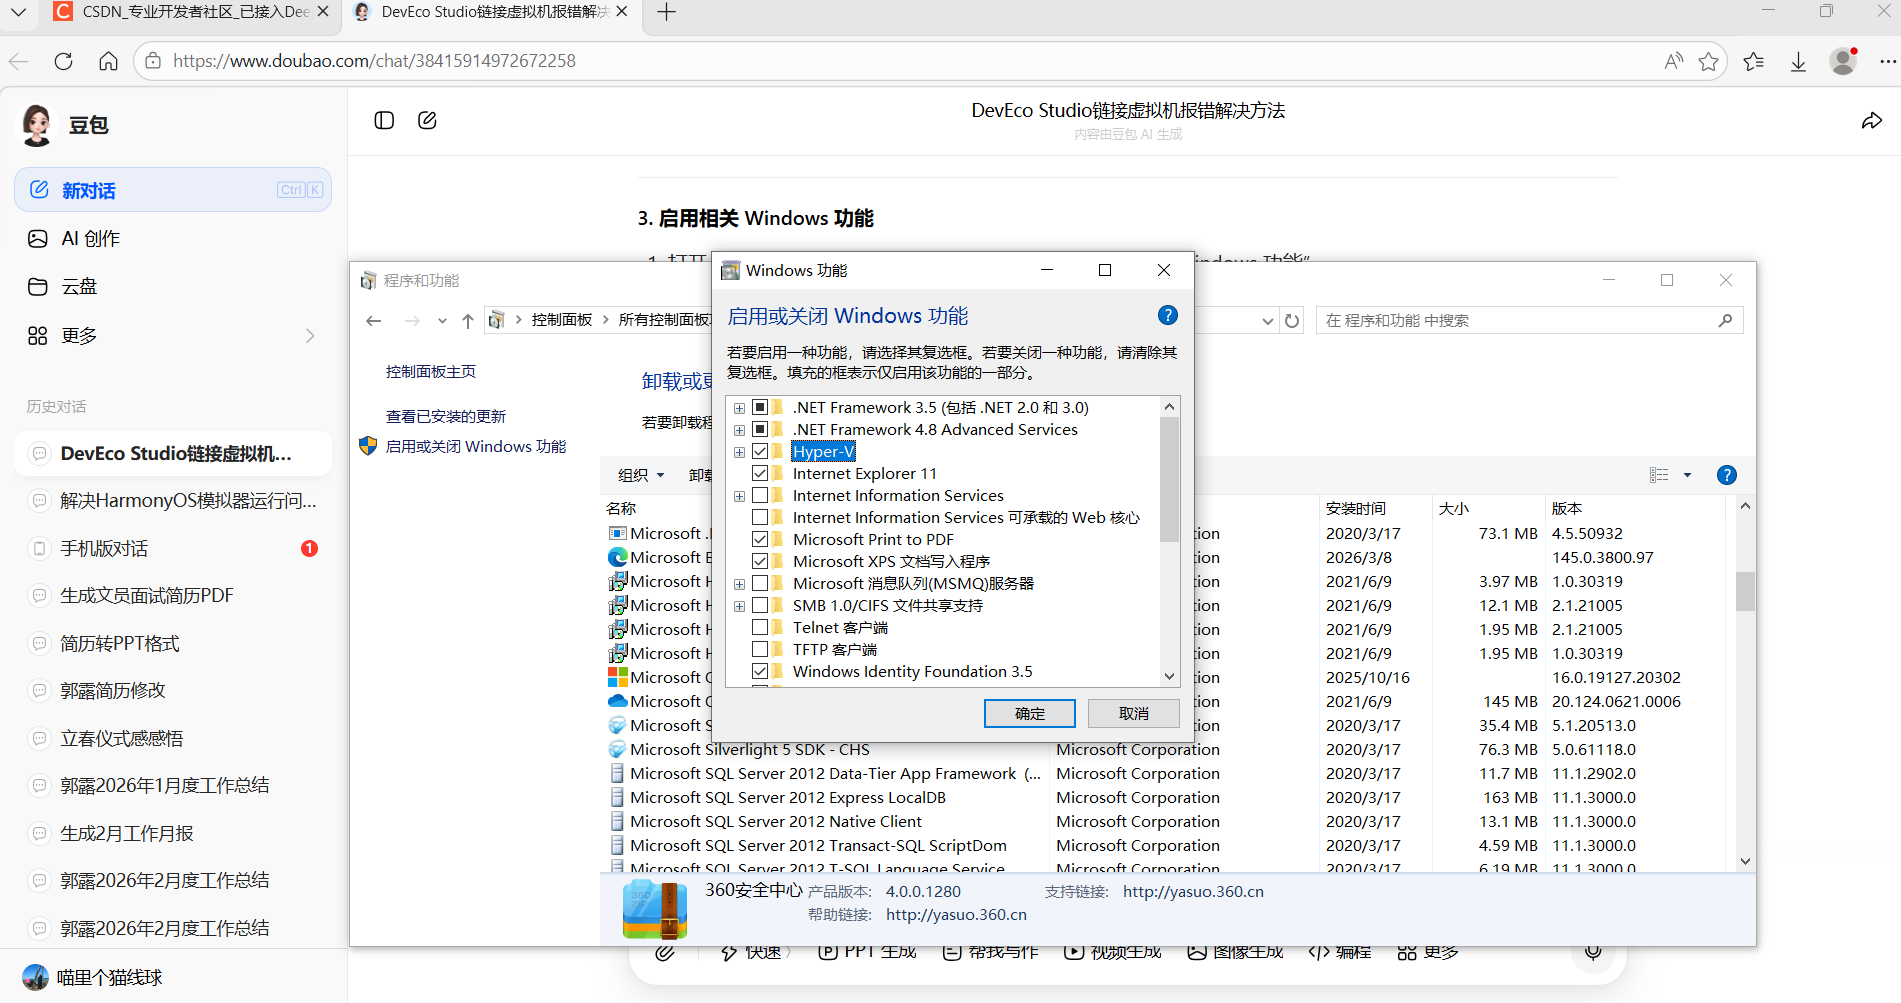Image resolution: width=1901 pixels, height=1003 pixels.
Task: Open the browser downloads icon
Action: pyautogui.click(x=1798, y=61)
